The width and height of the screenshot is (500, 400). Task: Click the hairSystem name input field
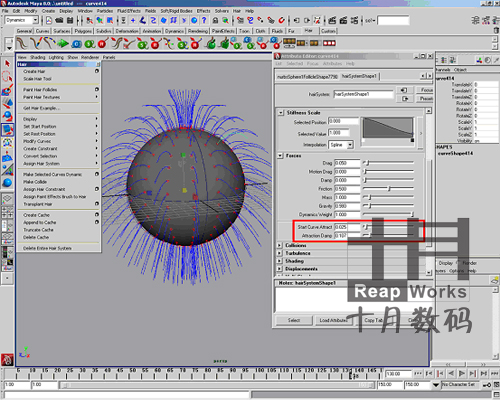point(364,94)
